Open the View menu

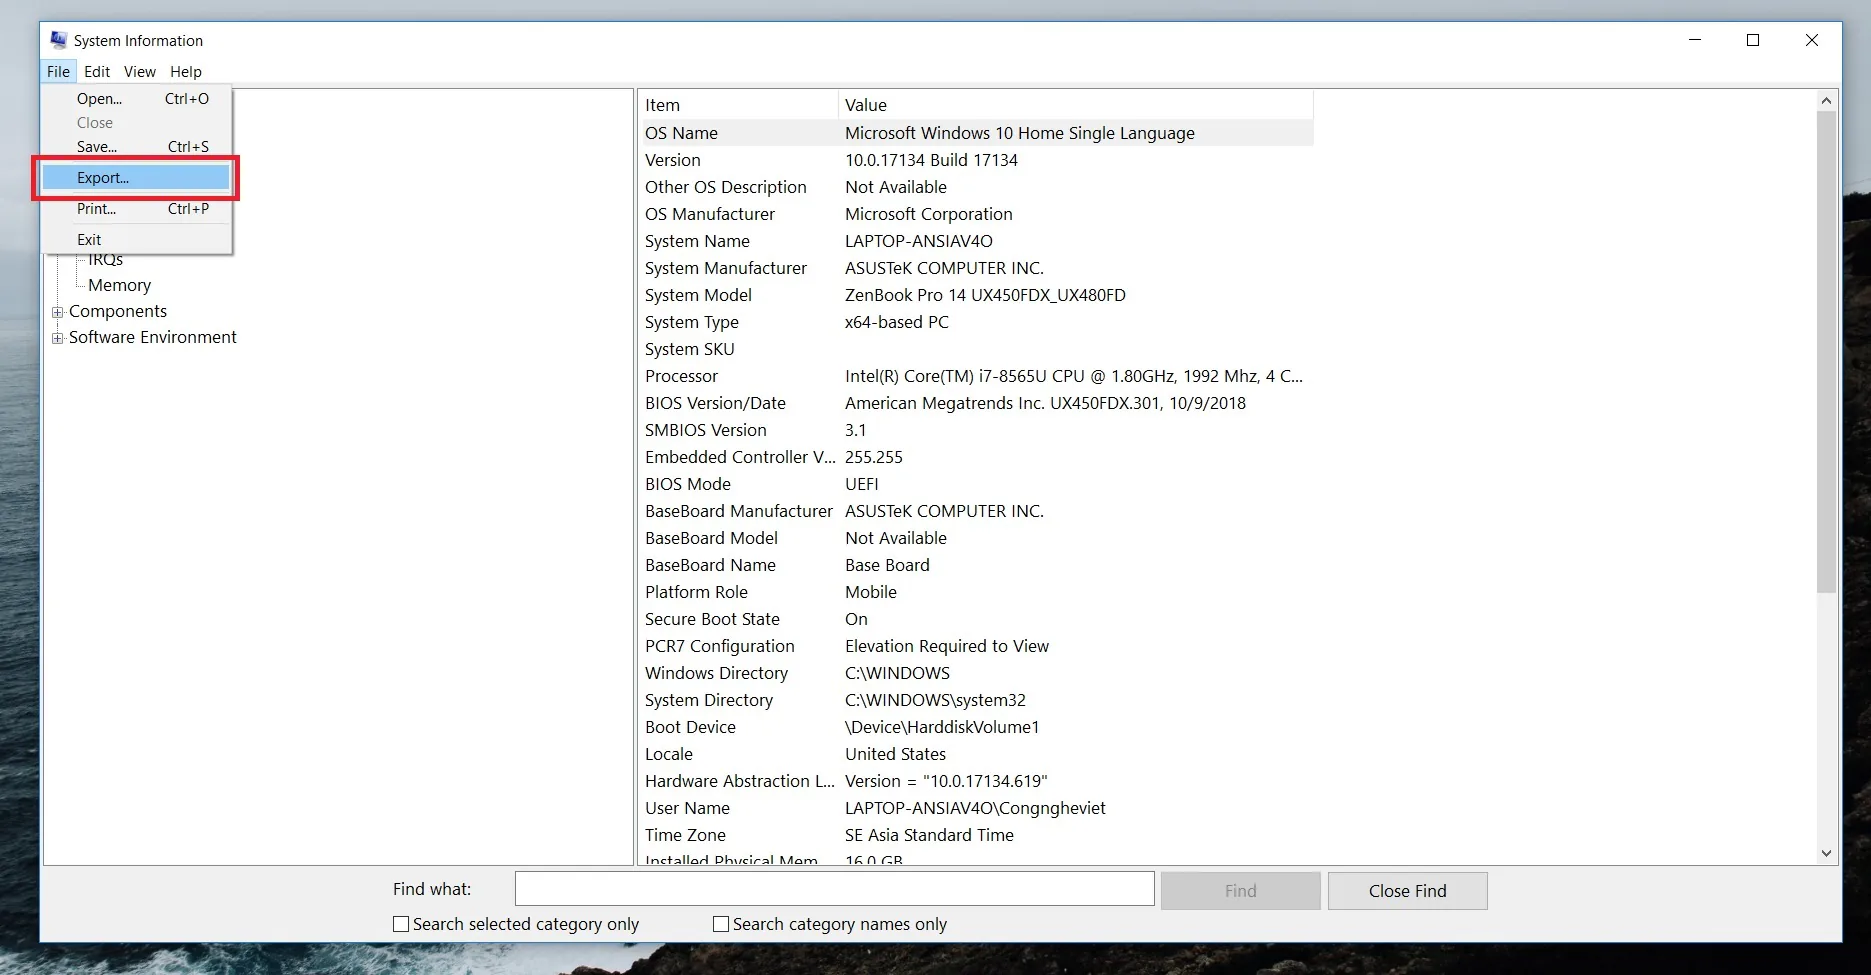click(140, 72)
